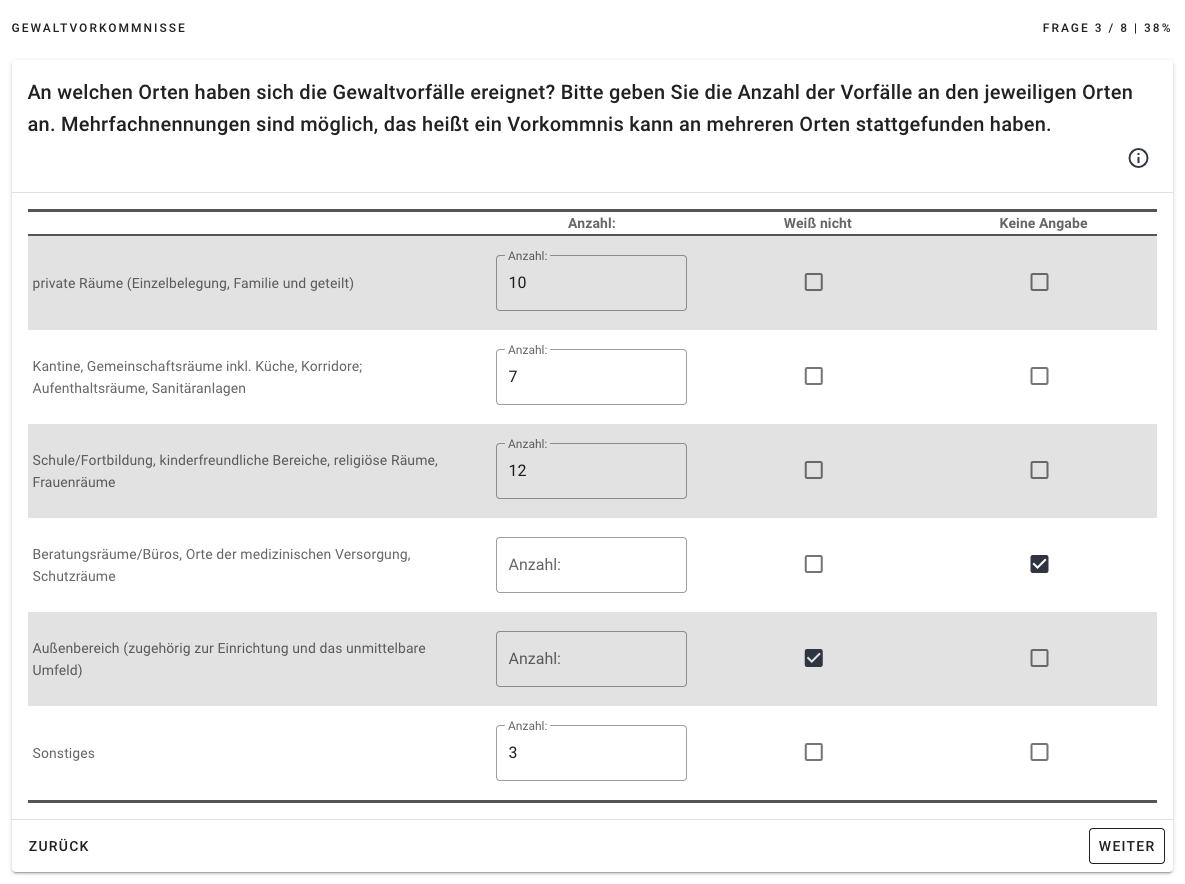1185x884 pixels.
Task: Open the question info icon
Action: pos(1138,158)
